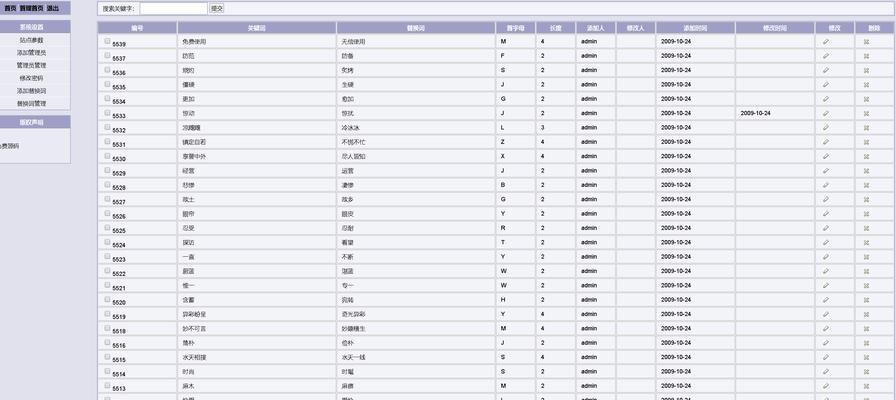
Task: Enable the checkbox for entry 5519
Action: coord(107,315)
